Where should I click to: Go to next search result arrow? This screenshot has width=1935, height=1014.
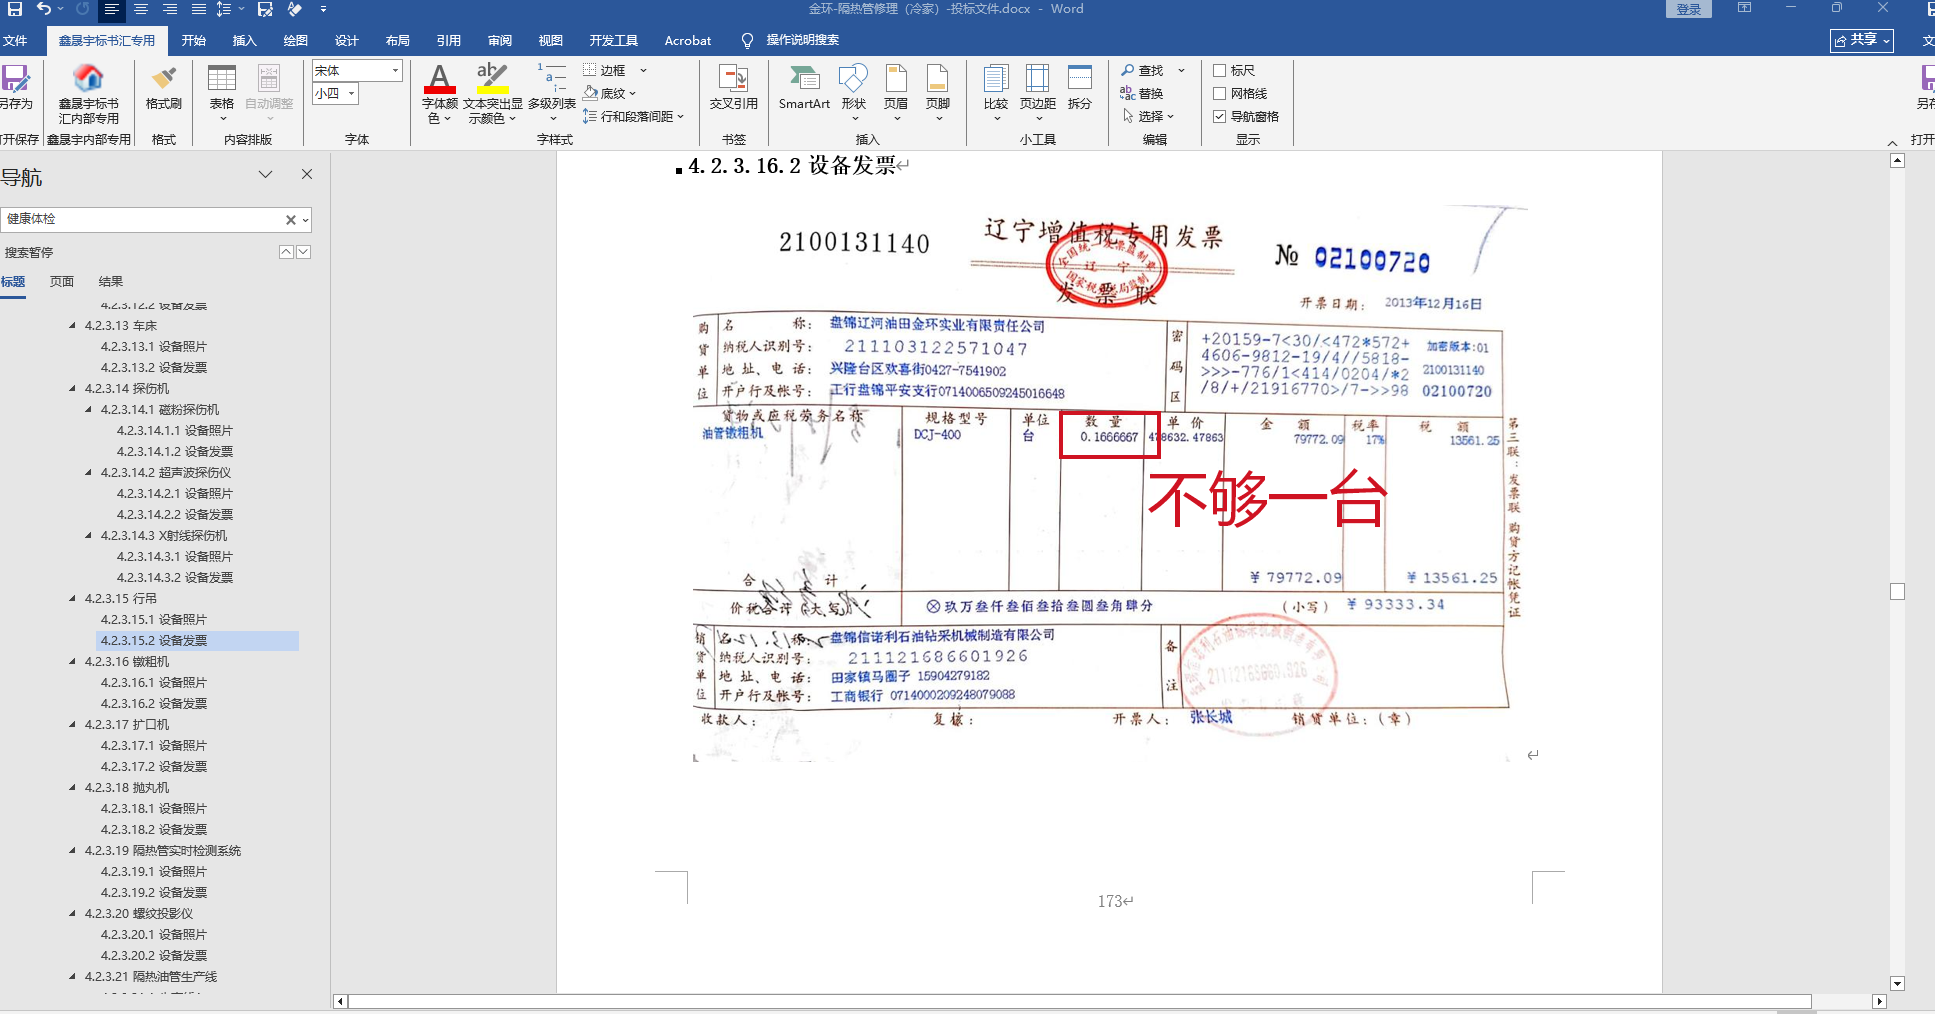coord(304,252)
